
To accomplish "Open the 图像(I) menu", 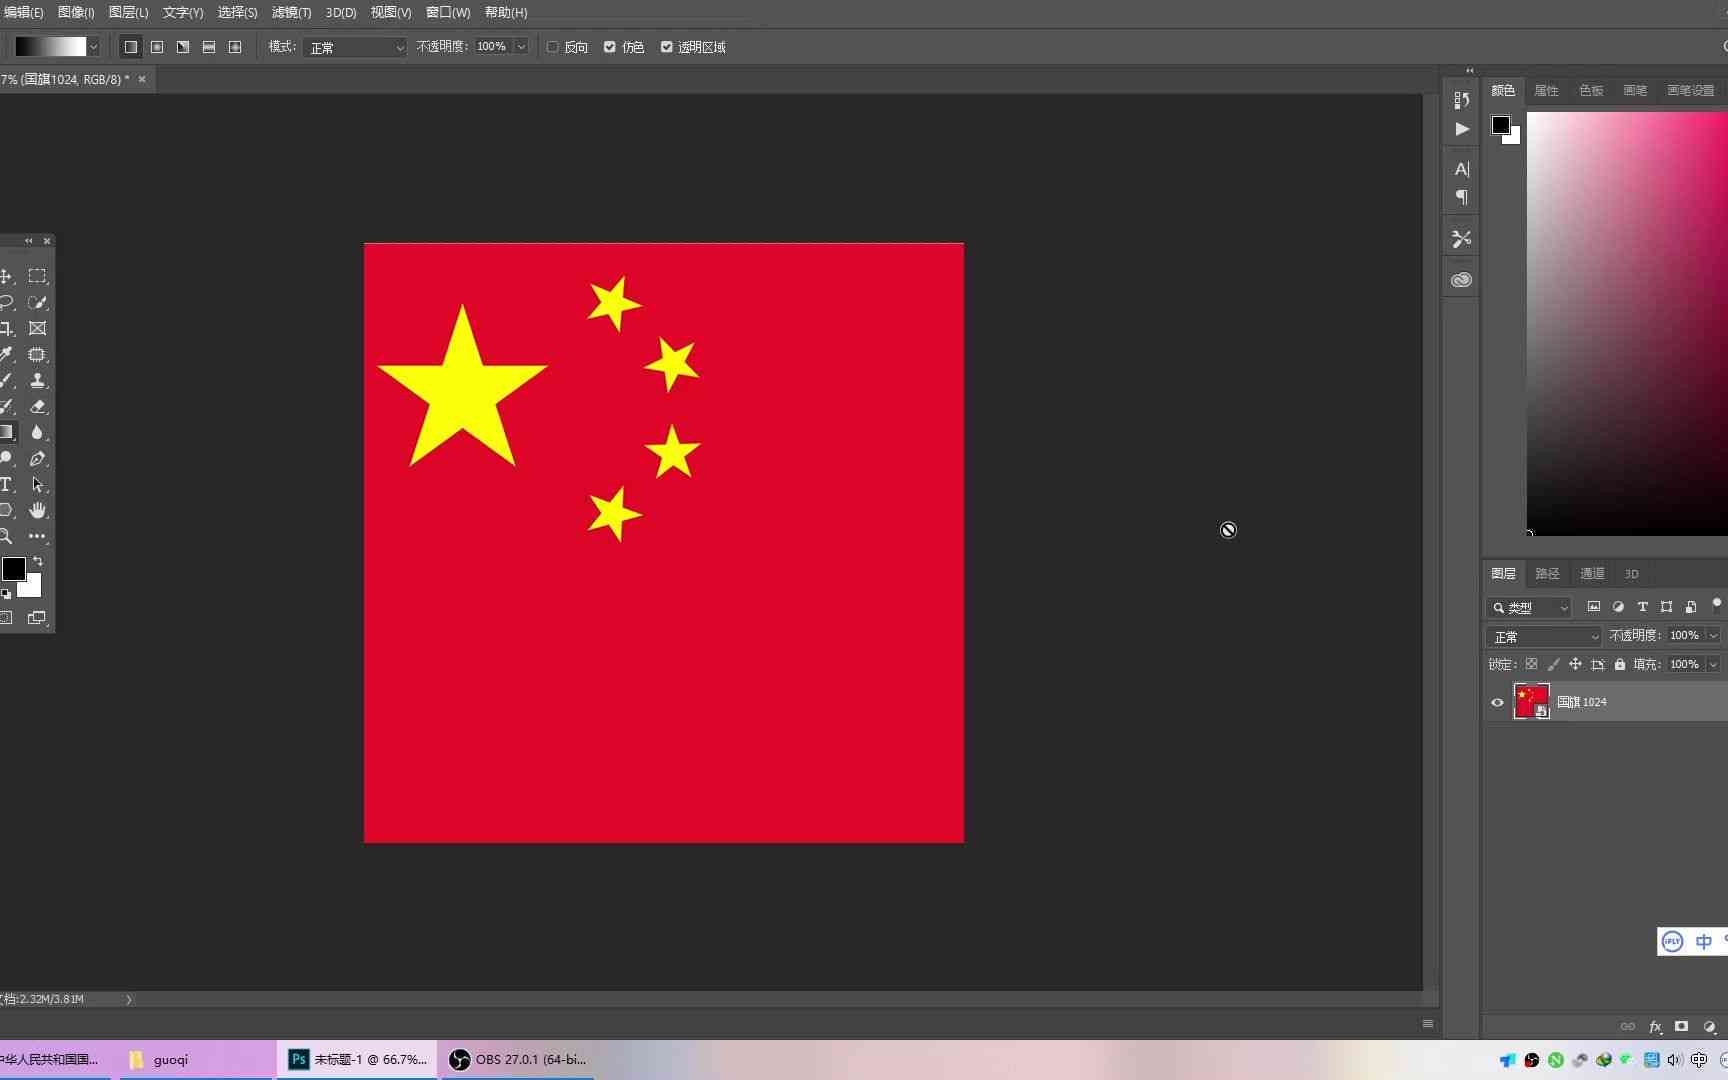I will coord(76,12).
